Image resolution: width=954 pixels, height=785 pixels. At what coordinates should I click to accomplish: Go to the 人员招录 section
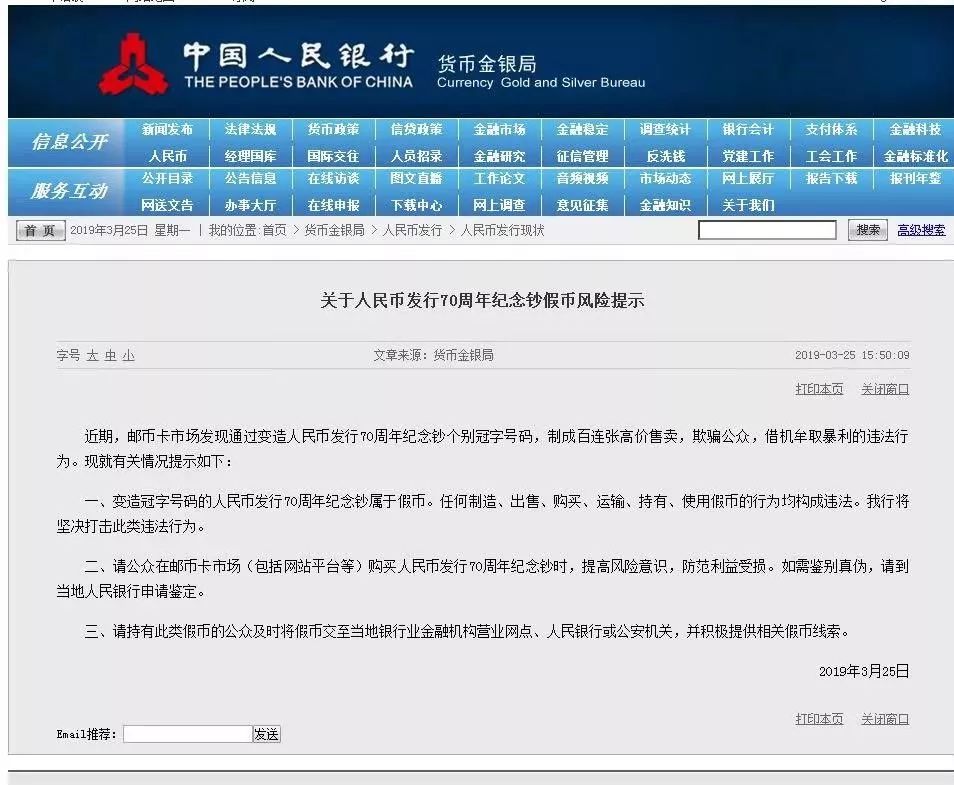[416, 156]
